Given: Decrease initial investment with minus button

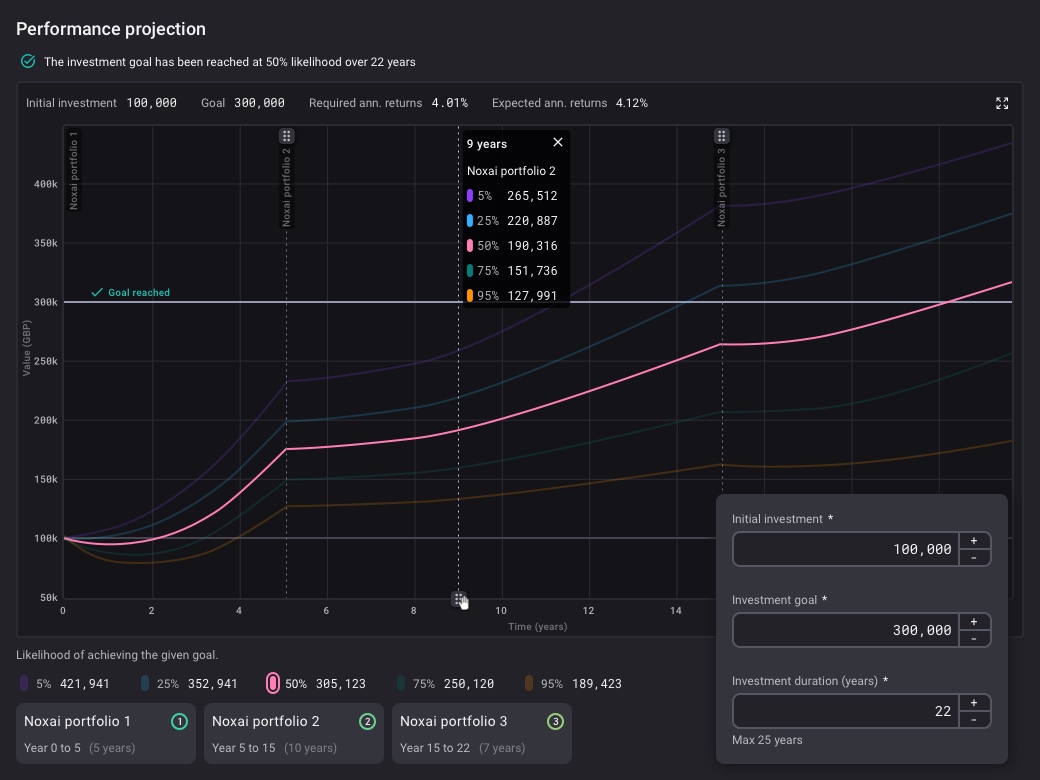Looking at the screenshot, I should [x=974, y=557].
